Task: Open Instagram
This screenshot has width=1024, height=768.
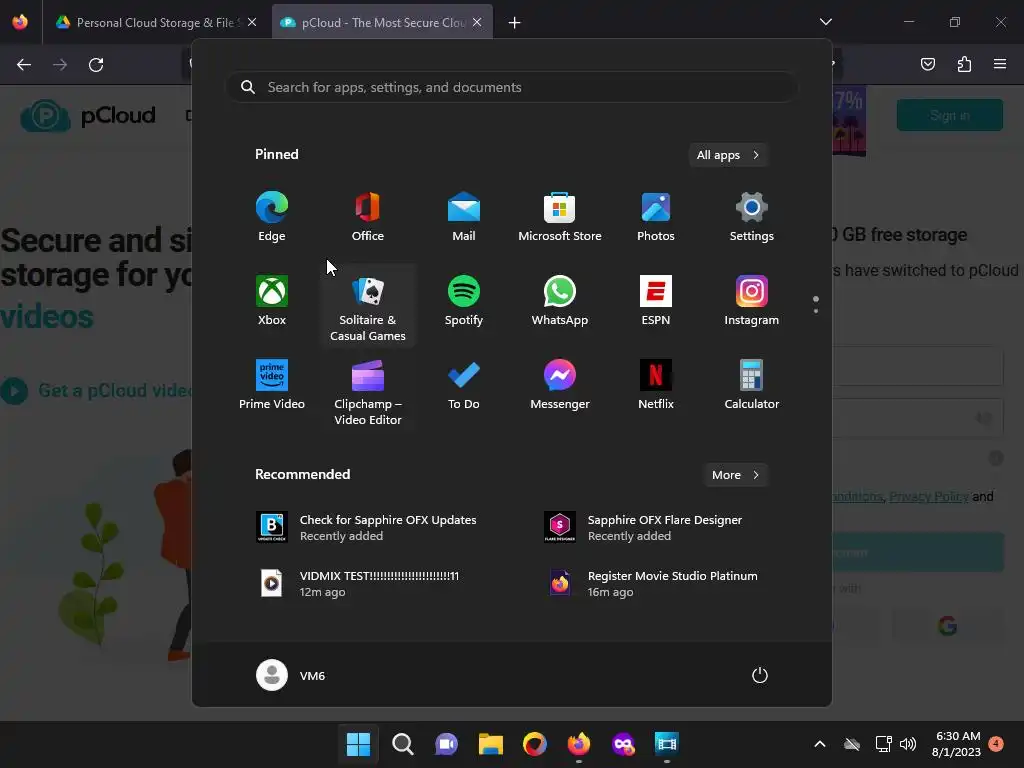Action: pos(752,301)
